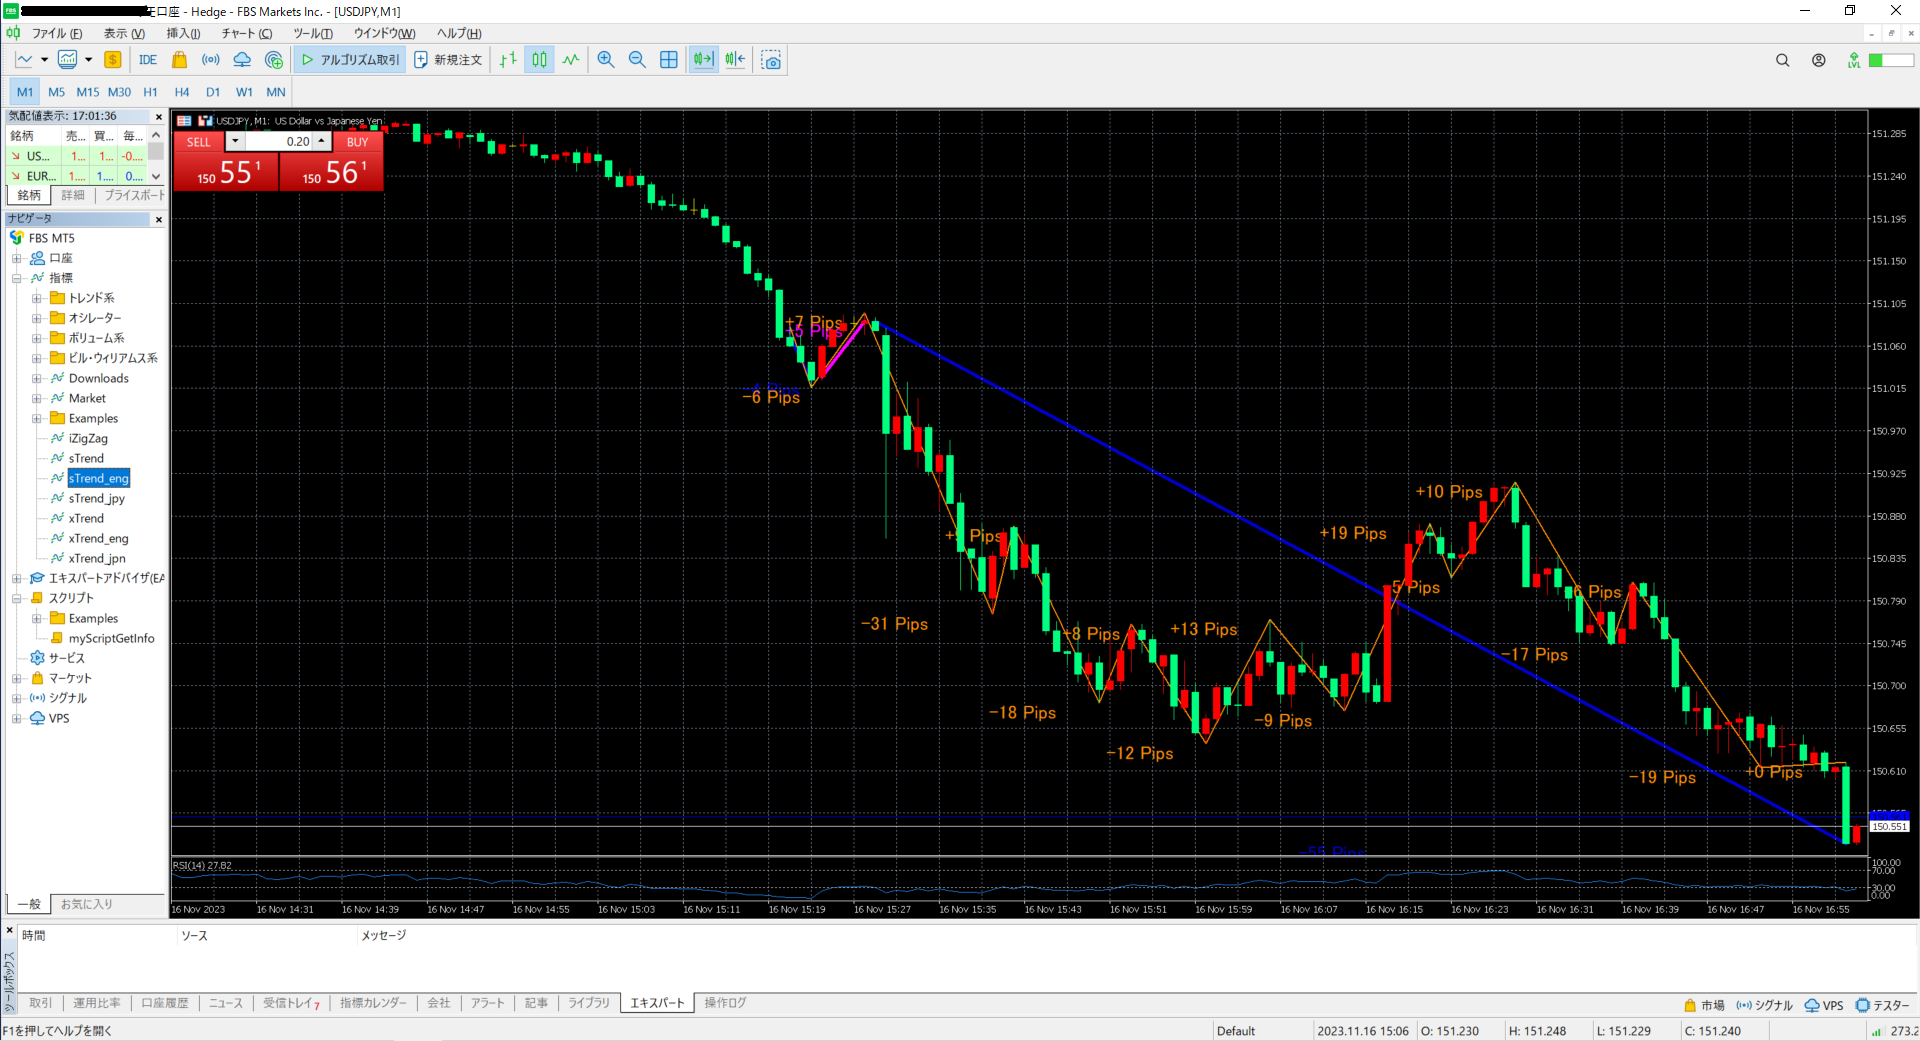Switch chart to candlesticks mode
Viewport: 1920px width, 1041px height.
pyautogui.click(x=539, y=60)
